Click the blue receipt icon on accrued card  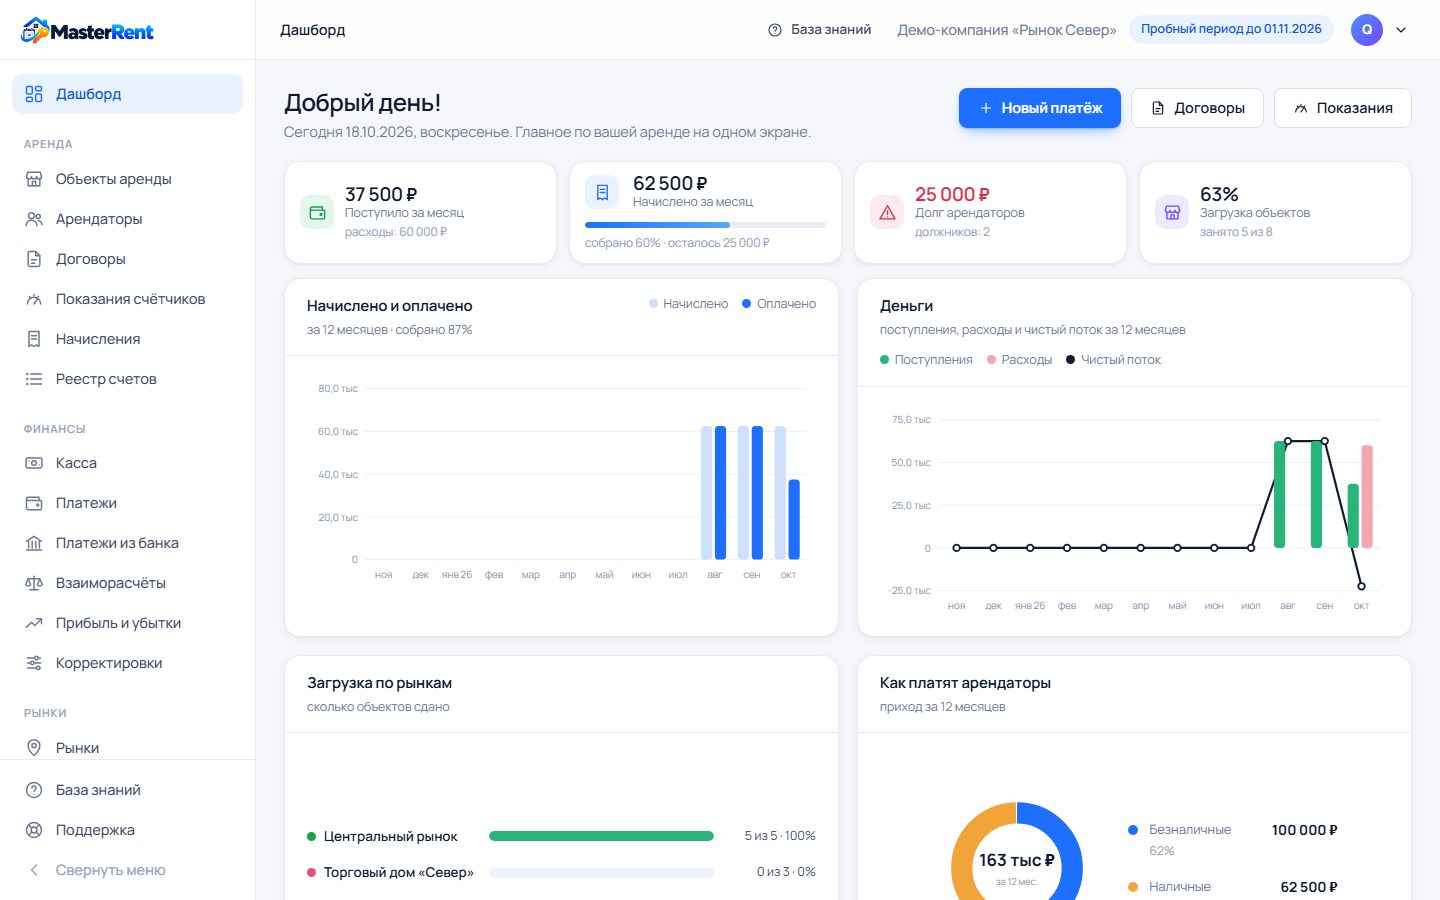[x=602, y=192]
